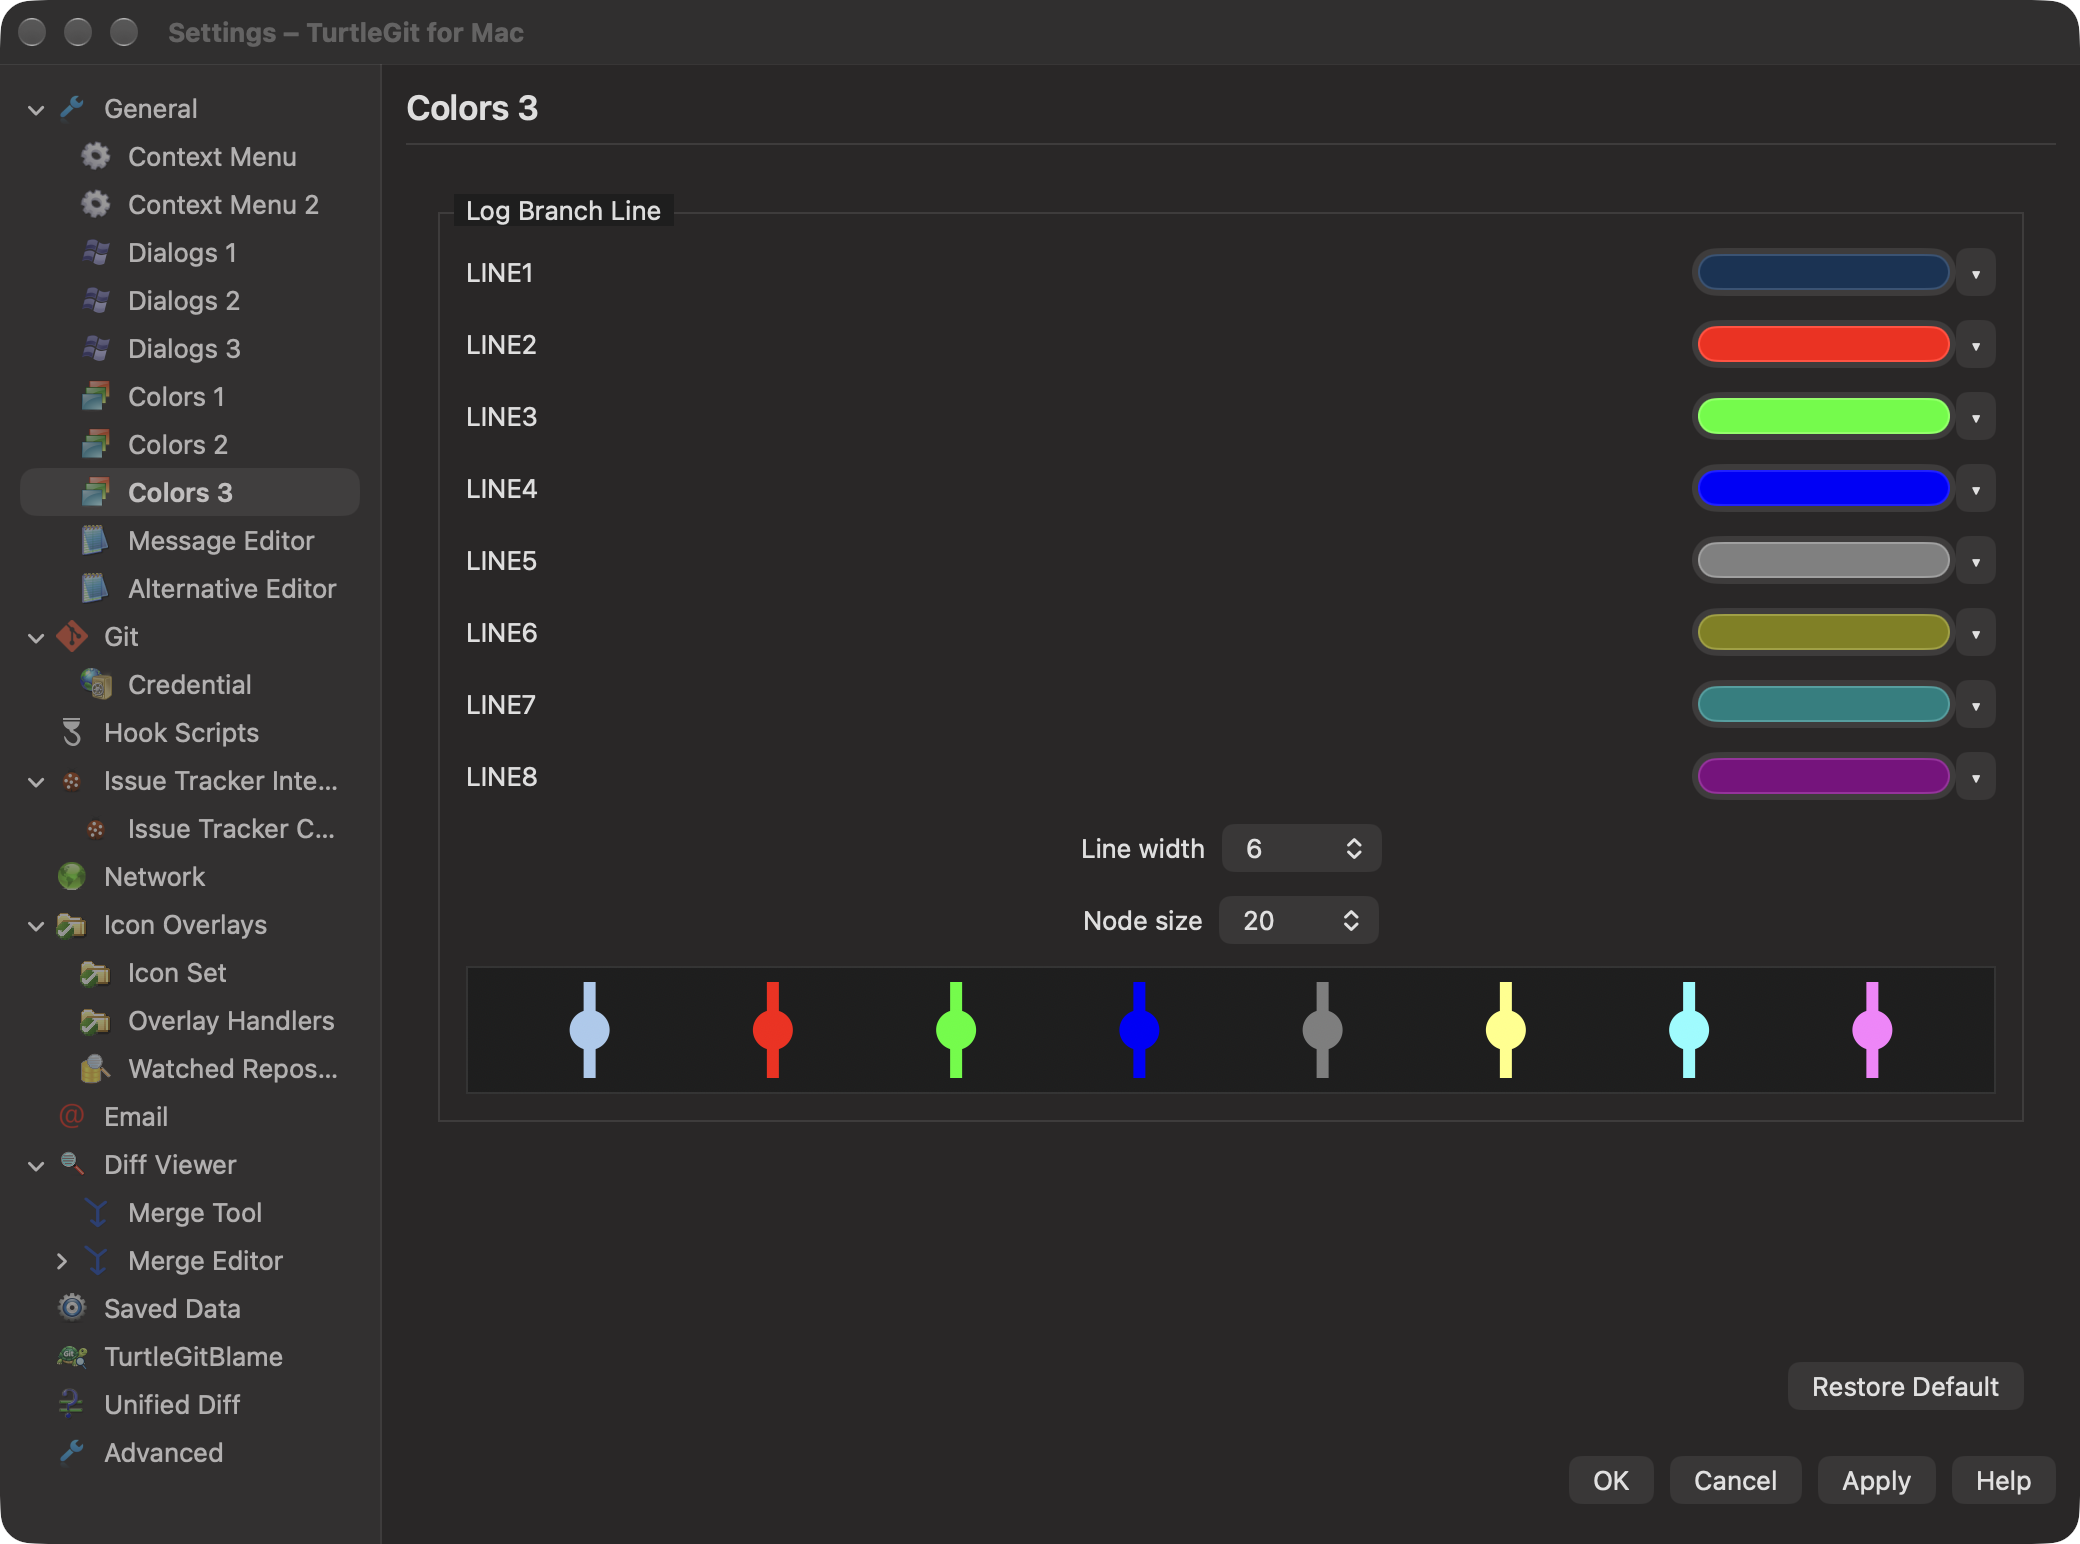Click the Merge Tool branch icon

[96, 1212]
